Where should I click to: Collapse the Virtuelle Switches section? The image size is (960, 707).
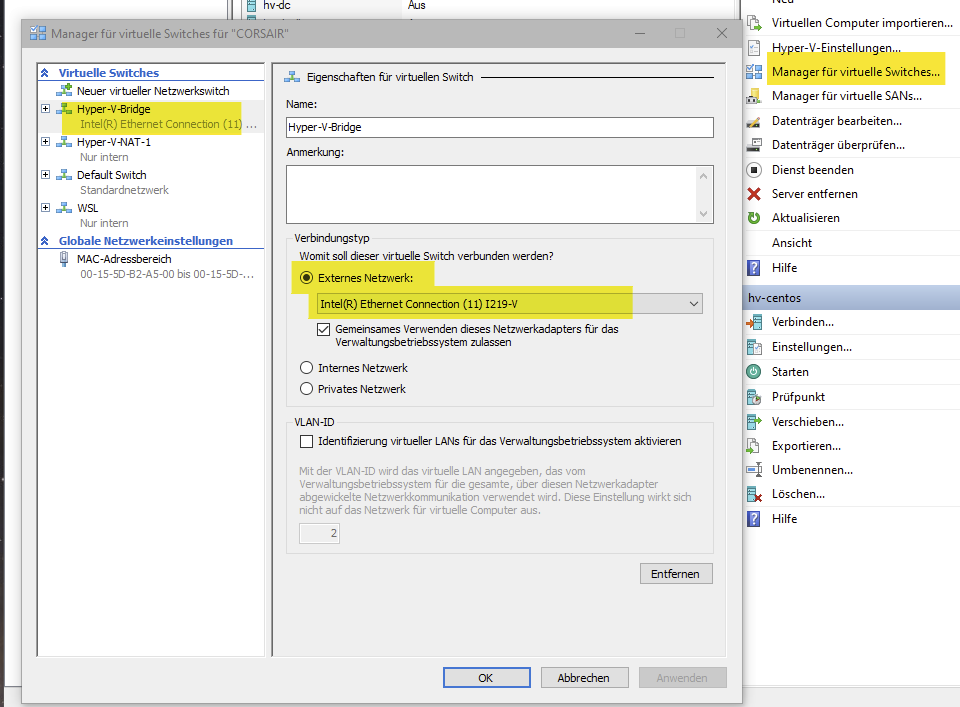click(x=45, y=73)
